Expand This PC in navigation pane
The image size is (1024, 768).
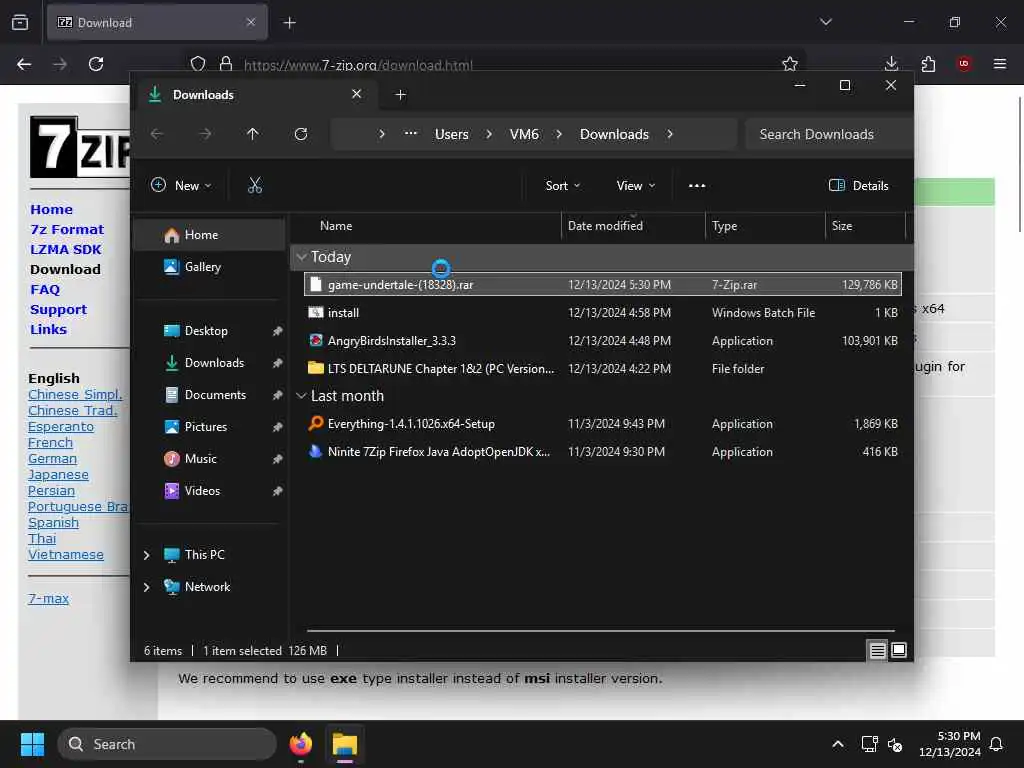[x=146, y=555]
